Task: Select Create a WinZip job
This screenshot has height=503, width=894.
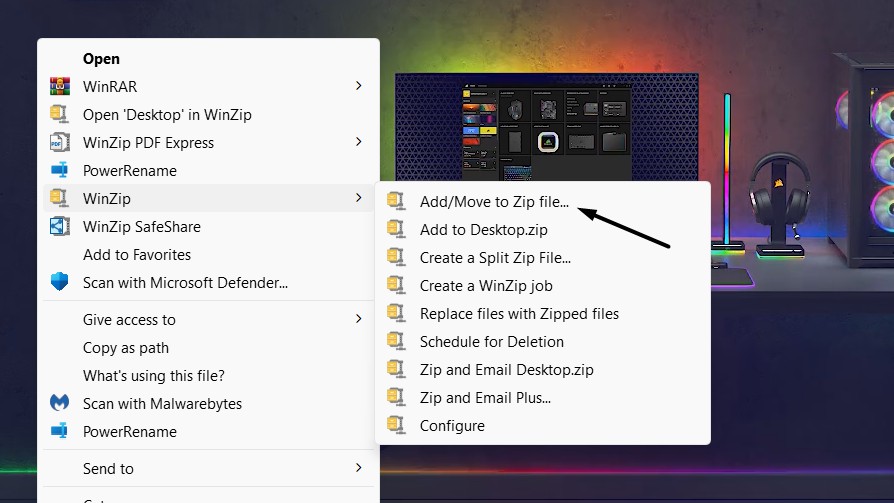Action: point(543,285)
